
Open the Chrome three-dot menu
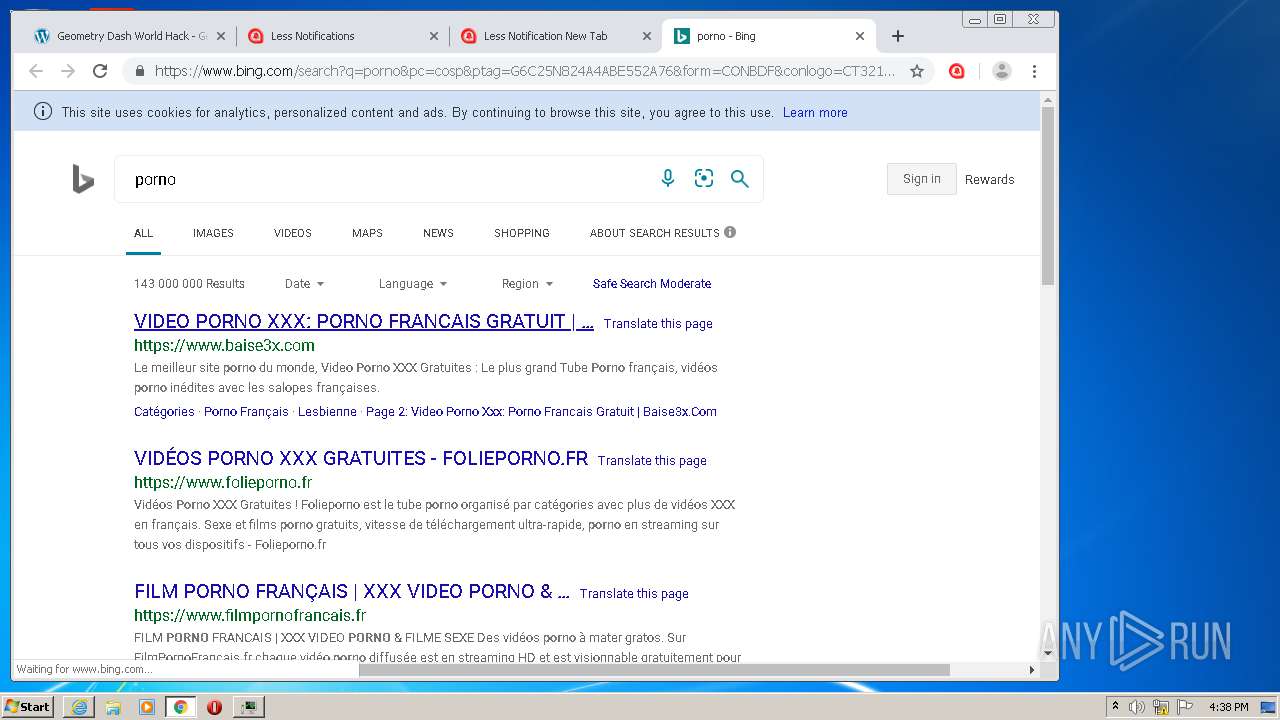pos(1034,71)
